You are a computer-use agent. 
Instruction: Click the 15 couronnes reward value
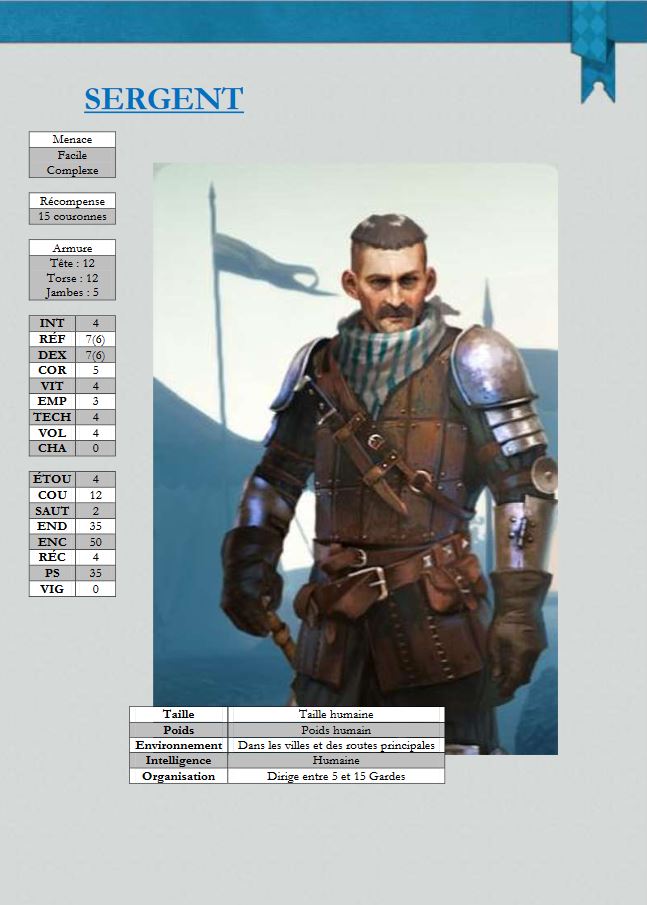pos(72,216)
